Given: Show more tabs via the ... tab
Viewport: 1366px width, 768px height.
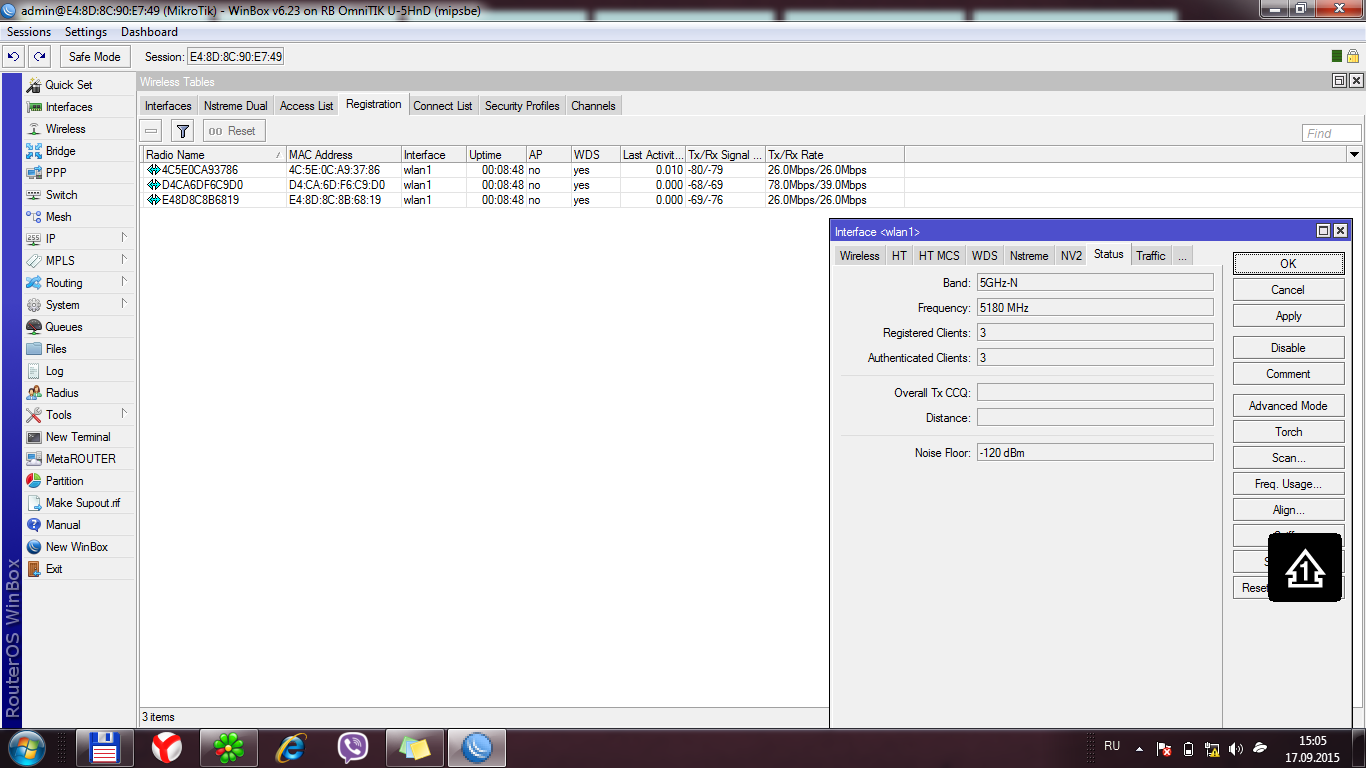Looking at the screenshot, I should click(1182, 256).
